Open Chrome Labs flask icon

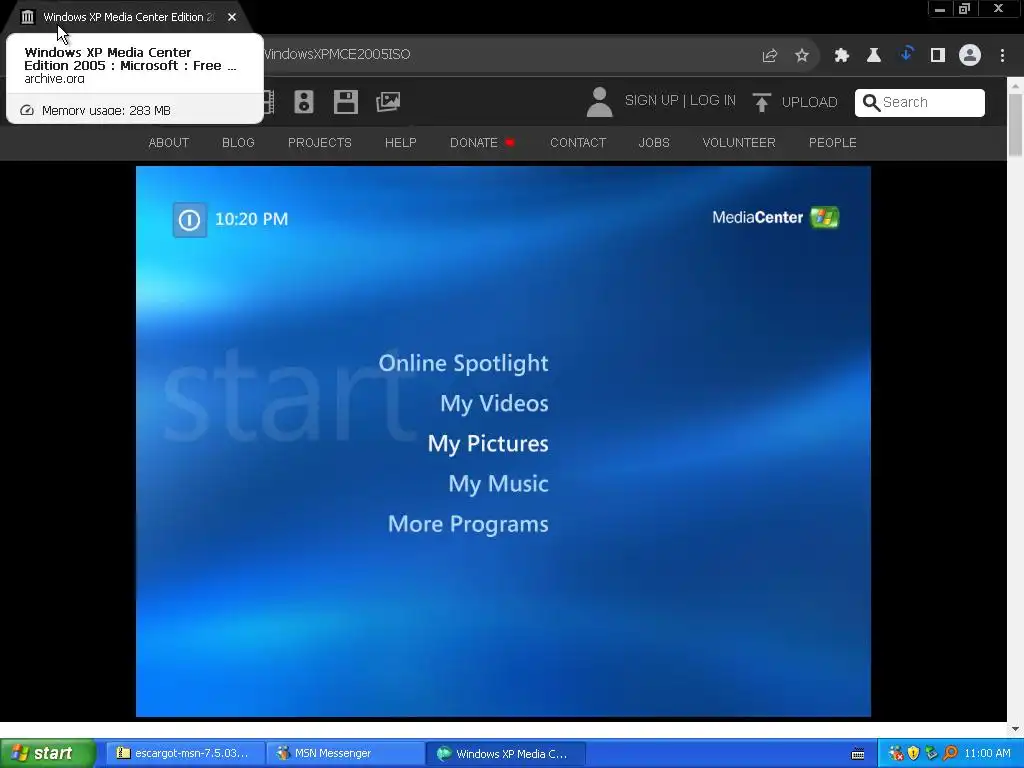pyautogui.click(x=874, y=56)
